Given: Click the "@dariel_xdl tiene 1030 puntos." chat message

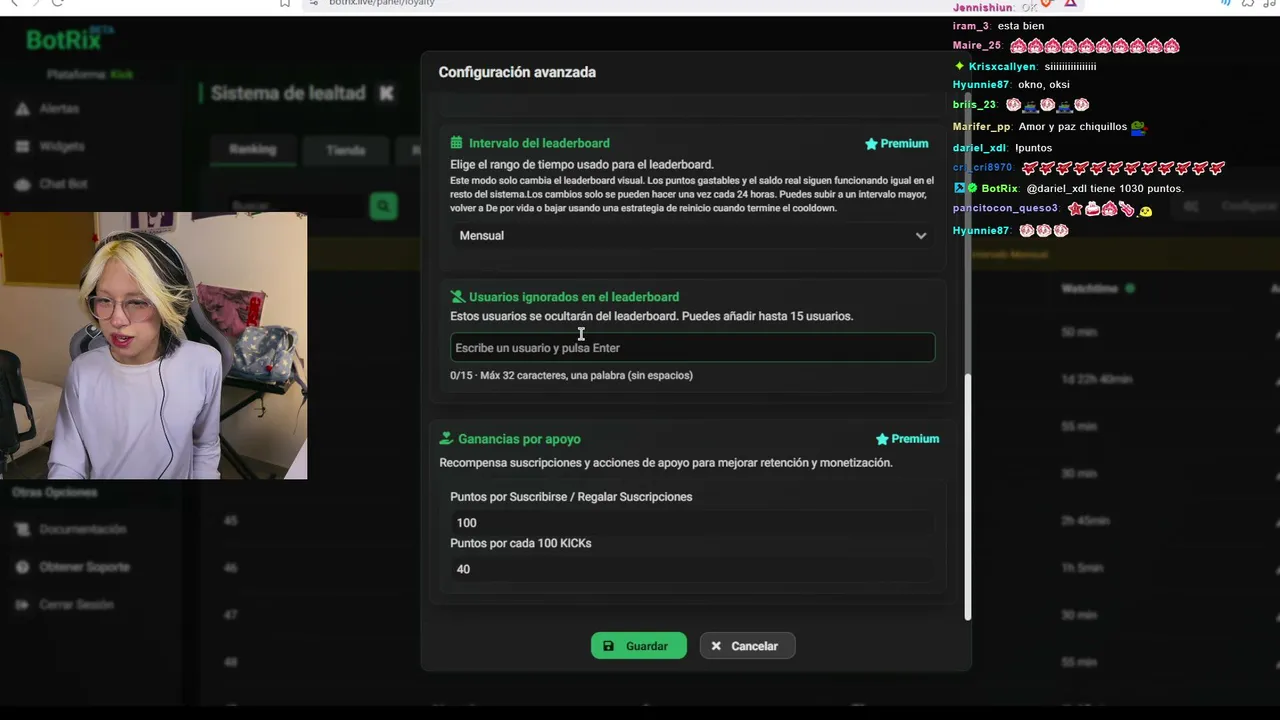Looking at the screenshot, I should [x=1105, y=188].
